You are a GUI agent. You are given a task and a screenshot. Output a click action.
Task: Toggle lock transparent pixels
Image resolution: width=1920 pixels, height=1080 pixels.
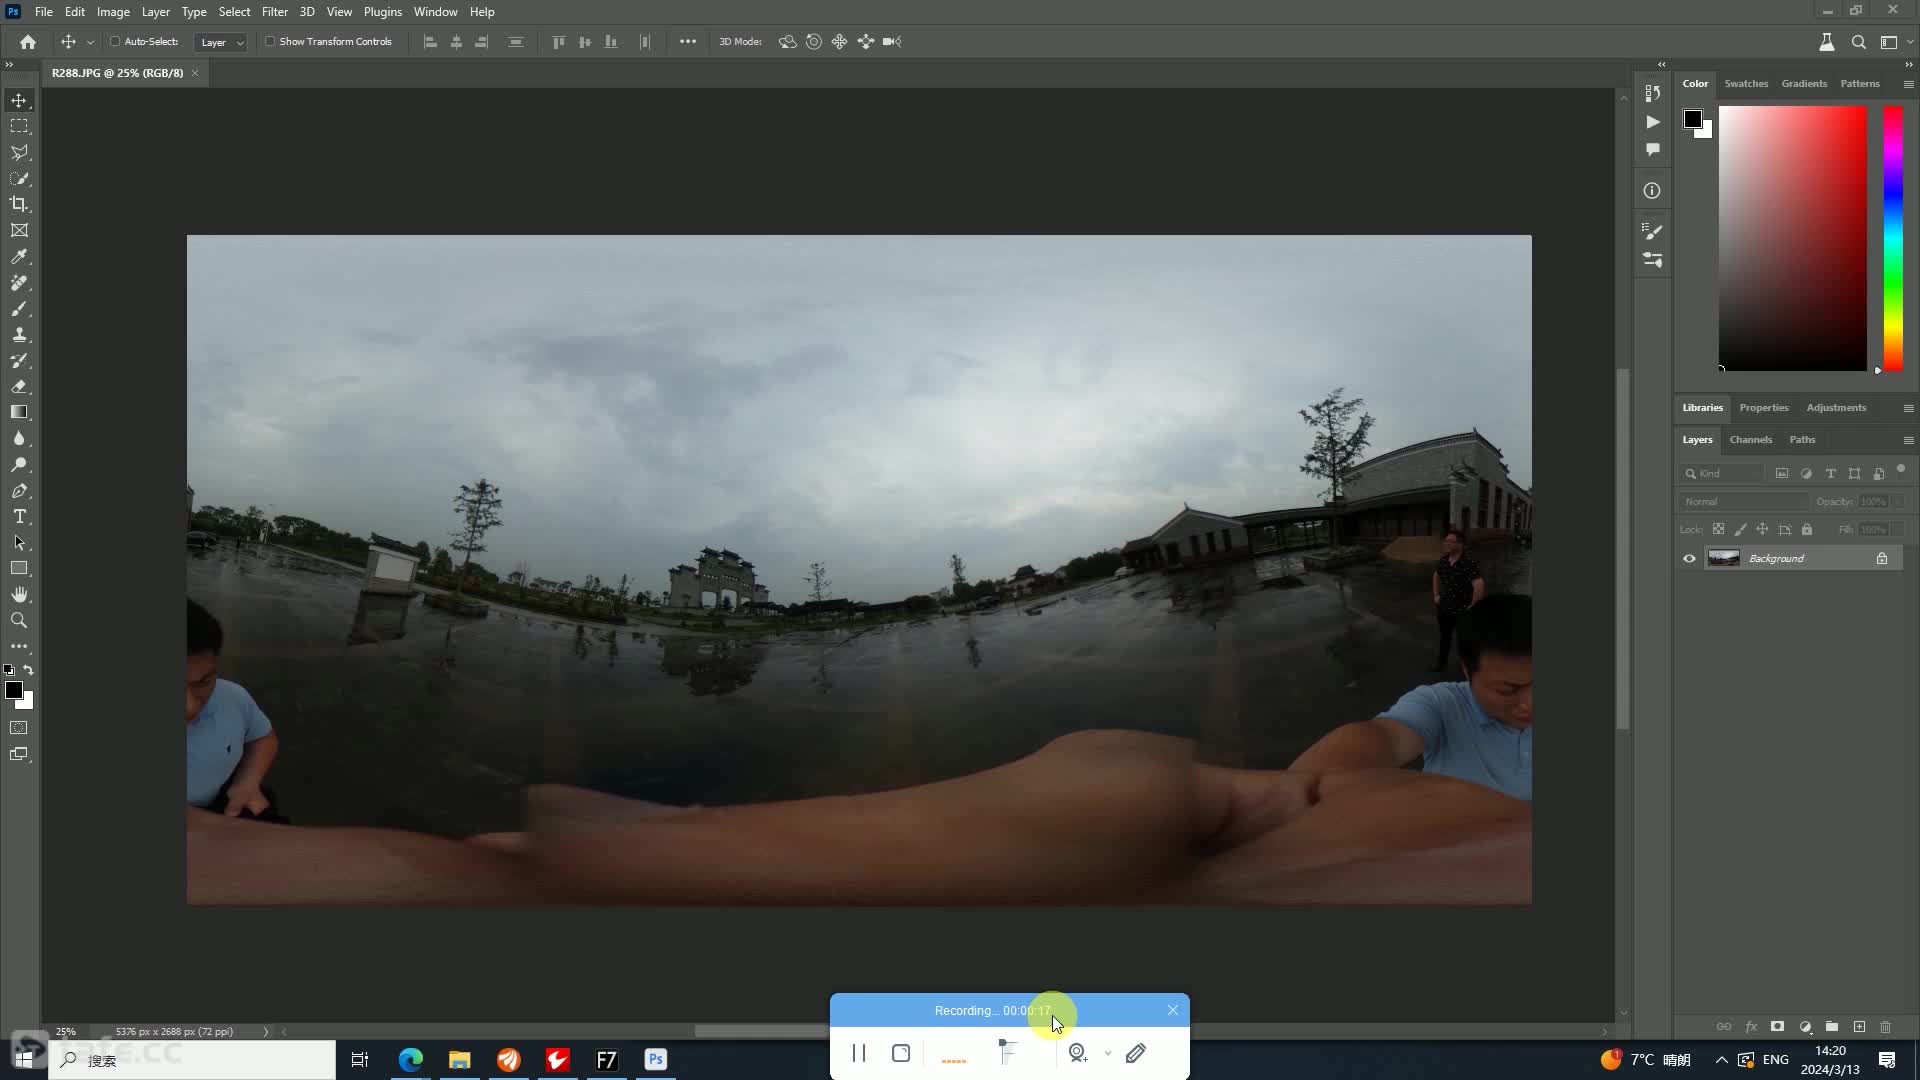[1718, 529]
